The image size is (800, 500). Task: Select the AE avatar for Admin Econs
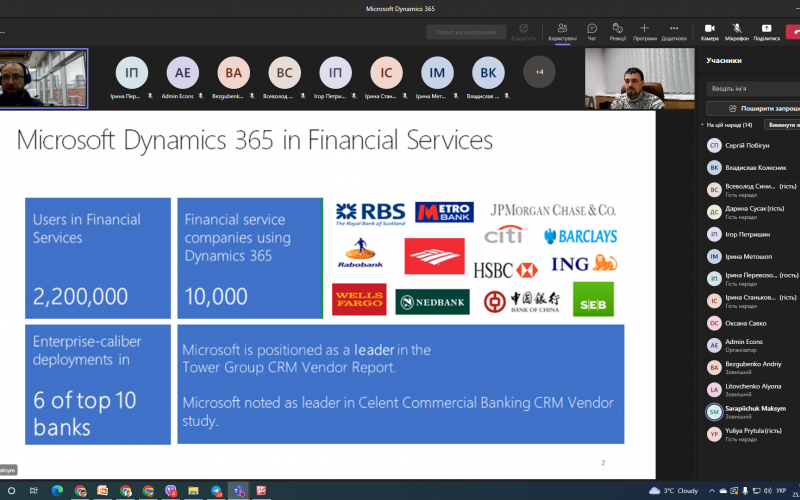pyautogui.click(x=183, y=73)
